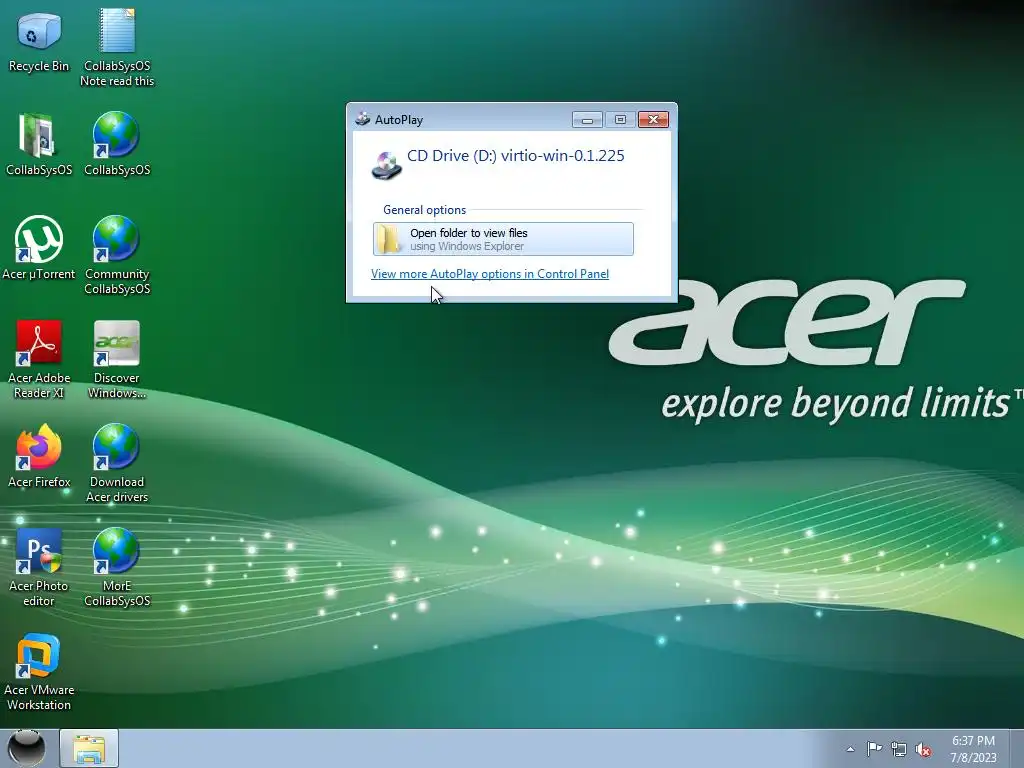Open the Recycle Bin desktop icon

coord(39,42)
